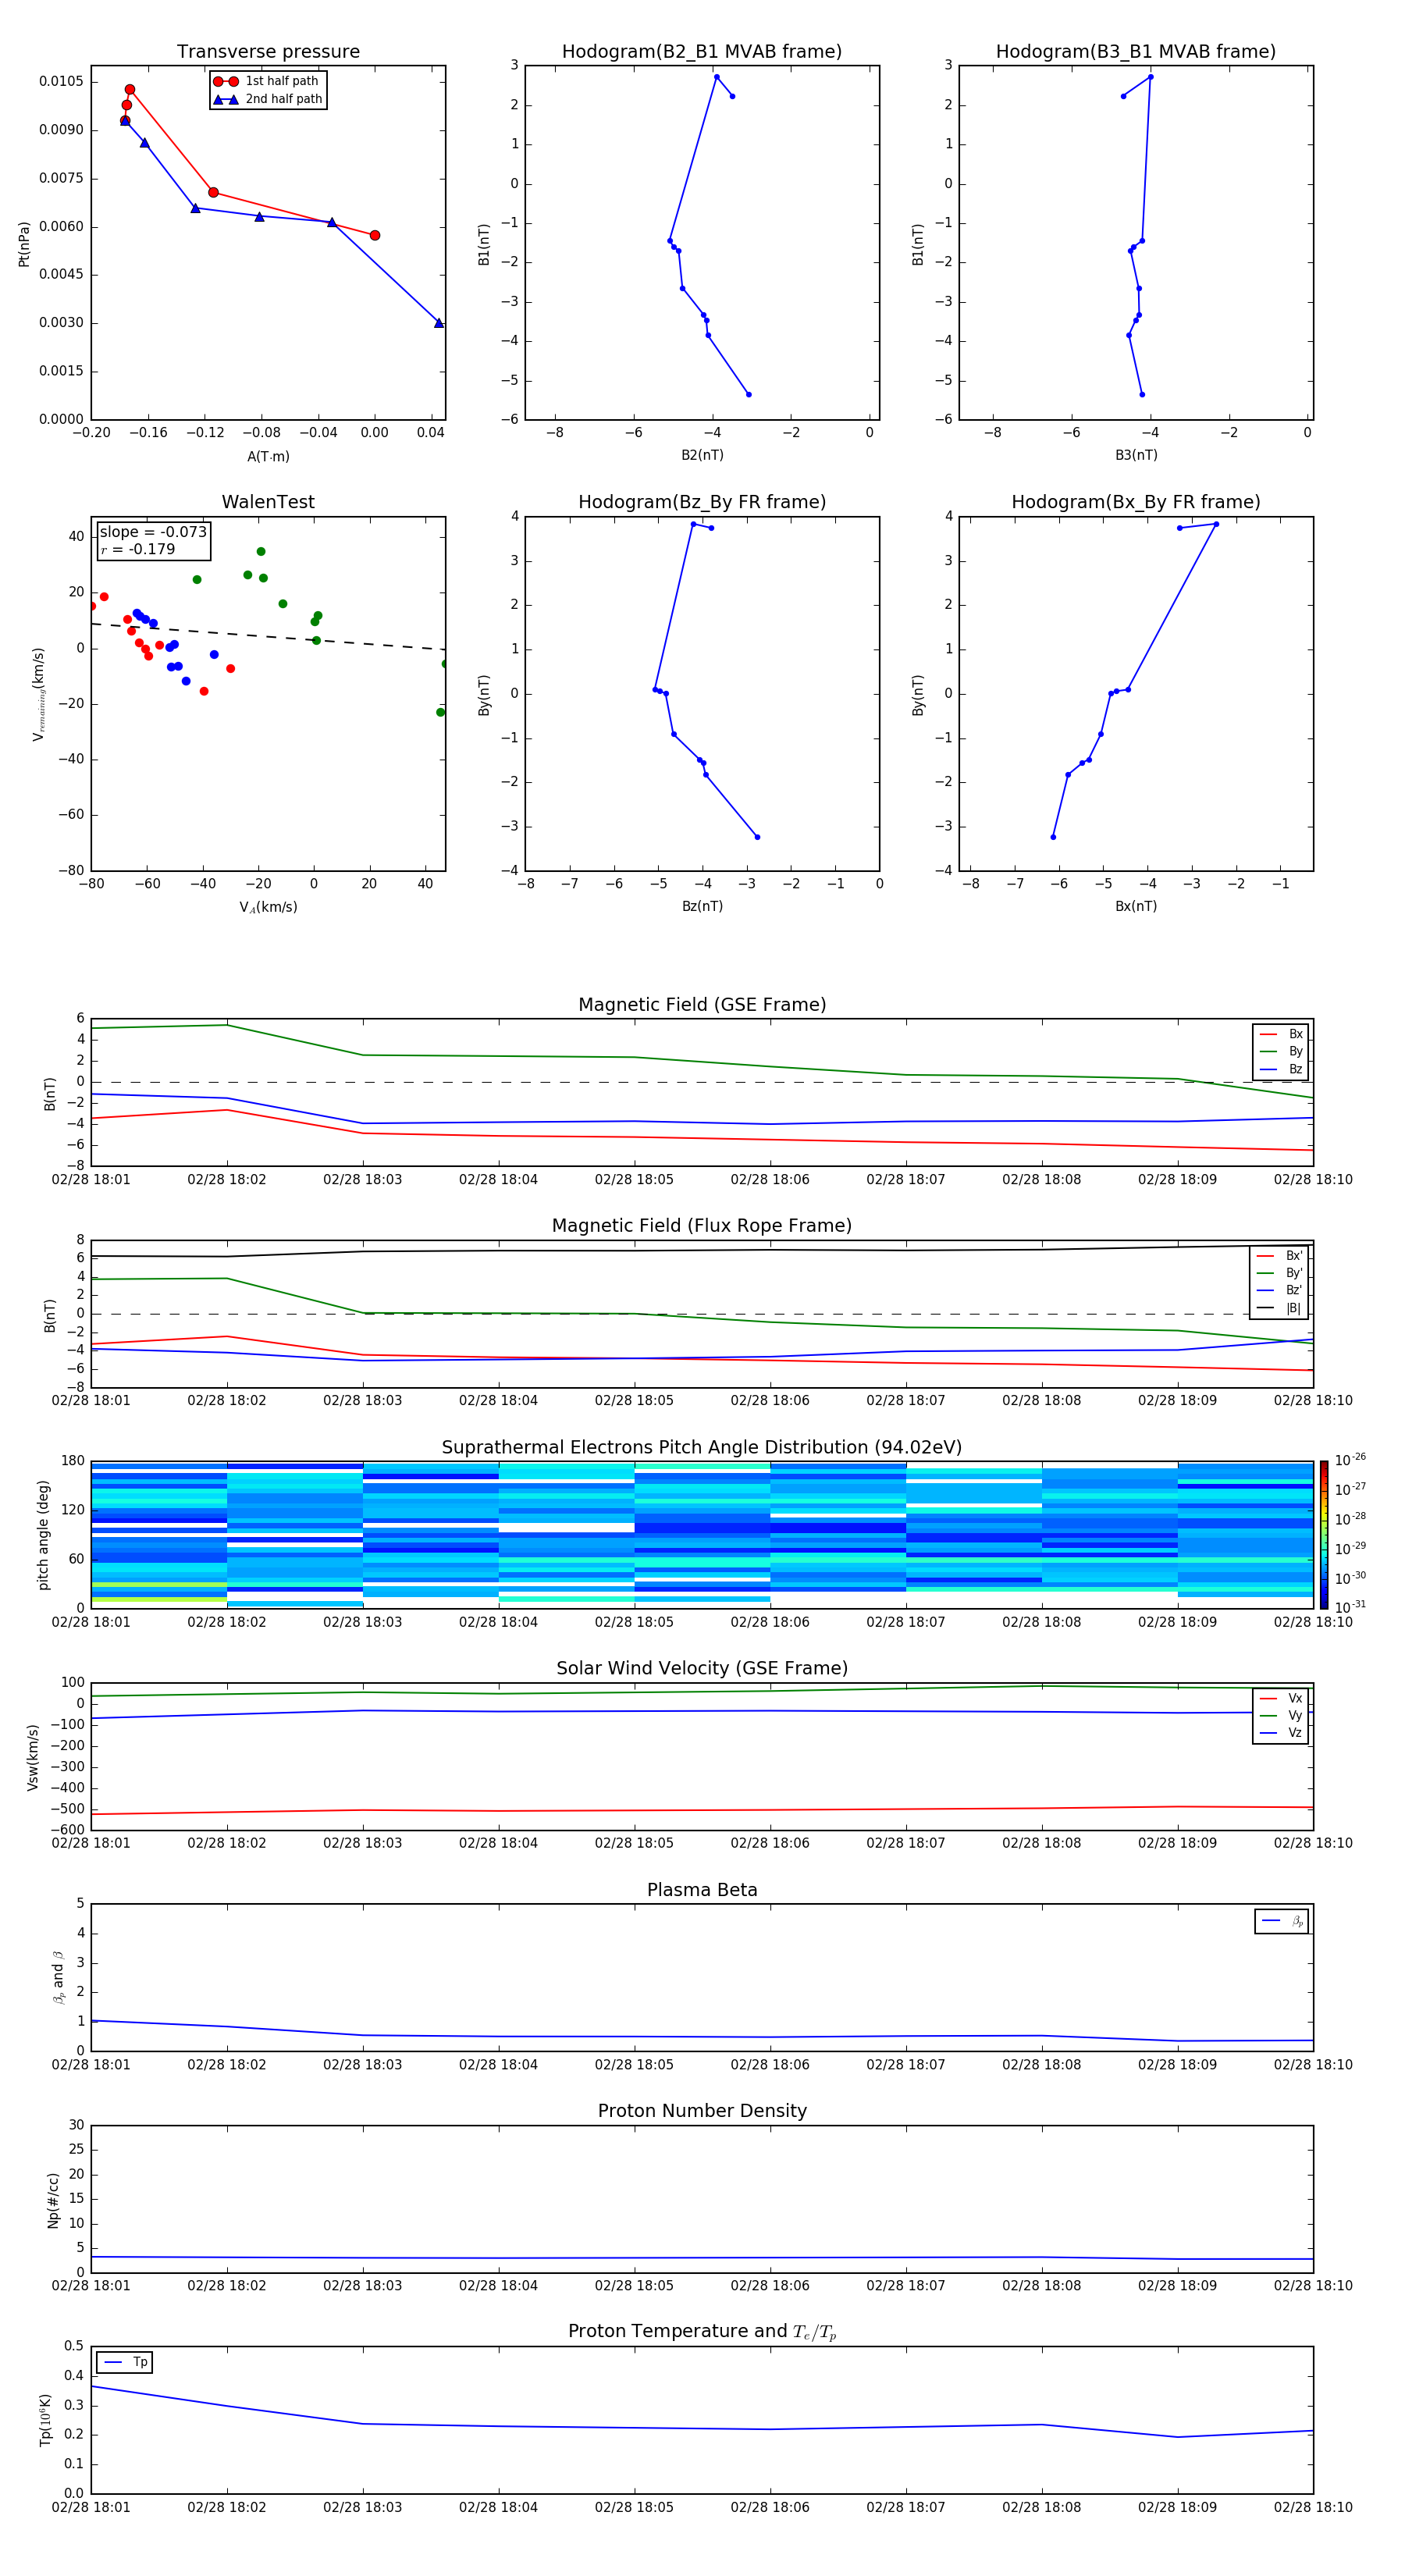Click the 'Proton Temperature and Te/Tp' title
The height and width of the screenshot is (2576, 1405).
702,2332
